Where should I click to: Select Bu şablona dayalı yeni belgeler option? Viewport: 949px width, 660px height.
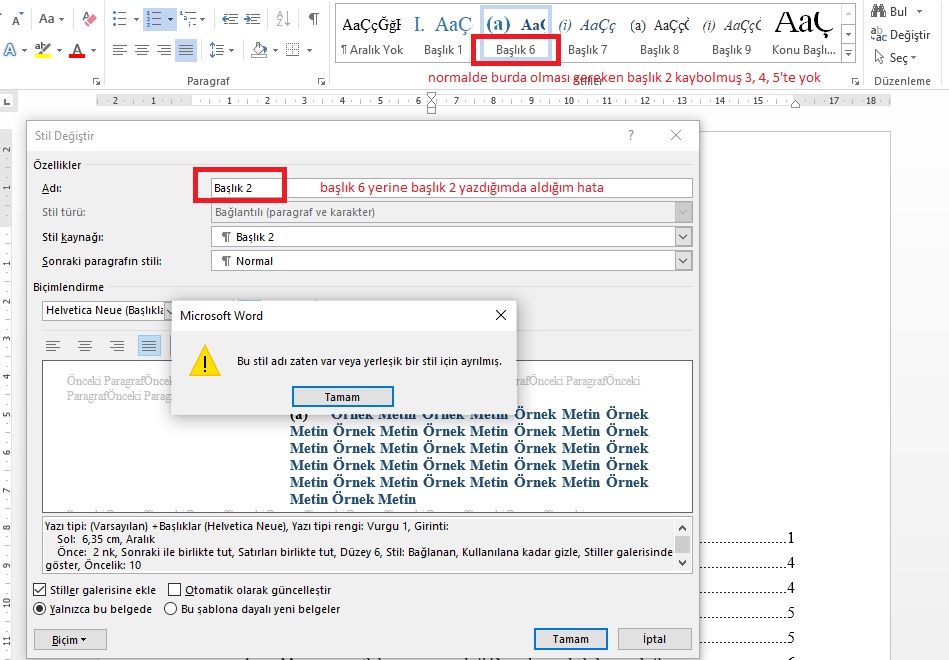point(171,609)
